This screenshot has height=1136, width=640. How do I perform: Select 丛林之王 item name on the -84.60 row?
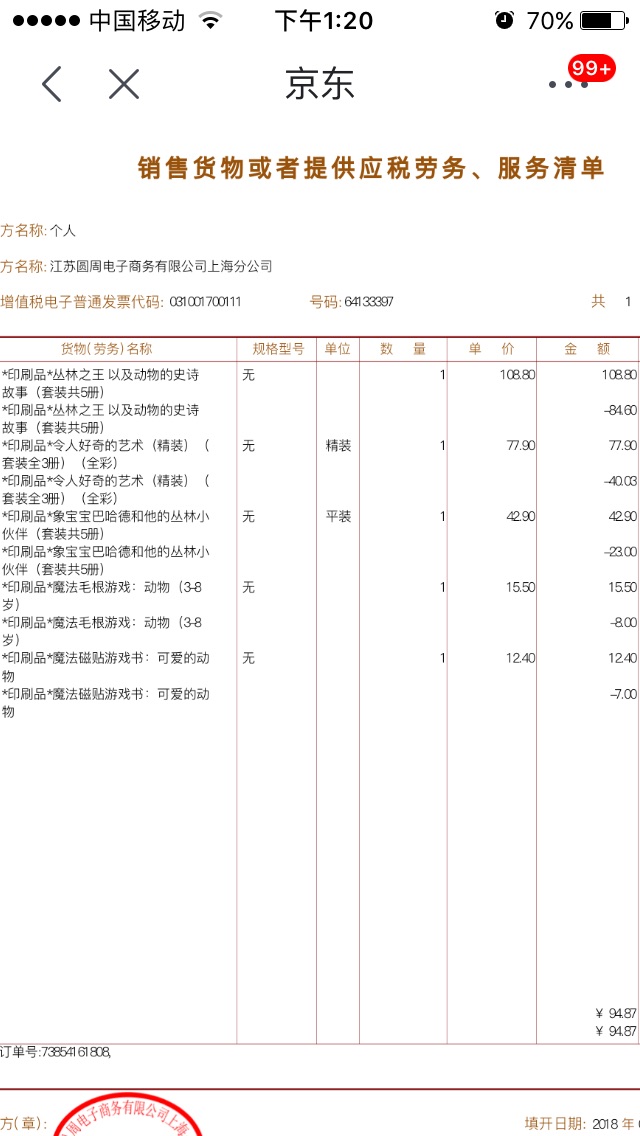[101, 419]
